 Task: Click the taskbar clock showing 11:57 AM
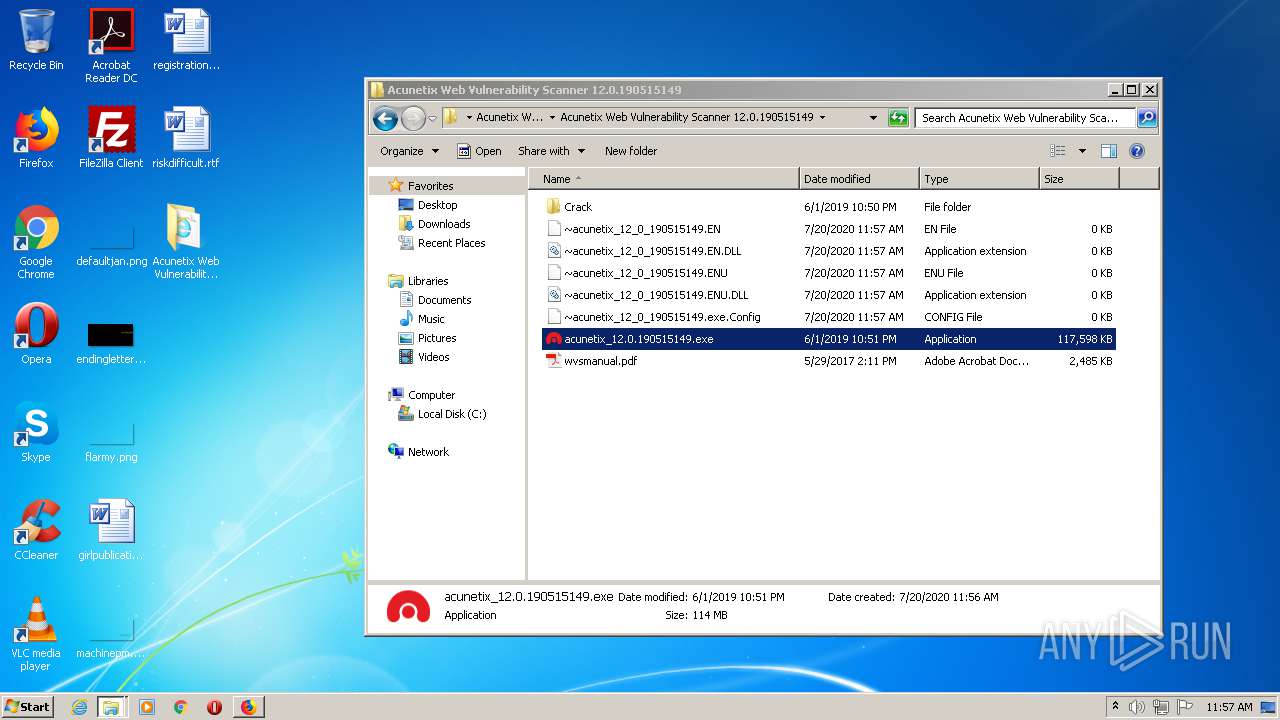coord(1229,707)
